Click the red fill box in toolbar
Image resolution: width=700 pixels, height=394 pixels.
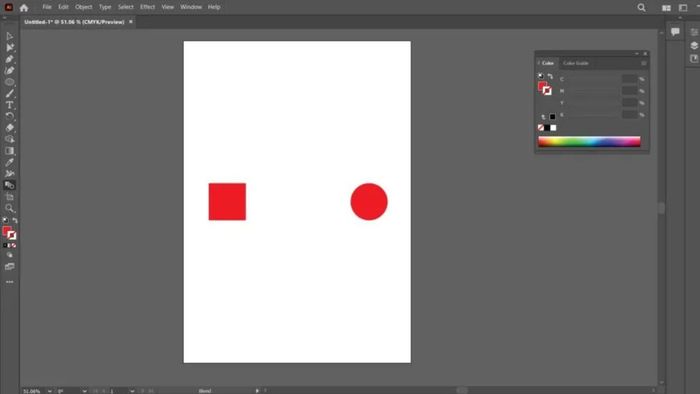click(6, 231)
